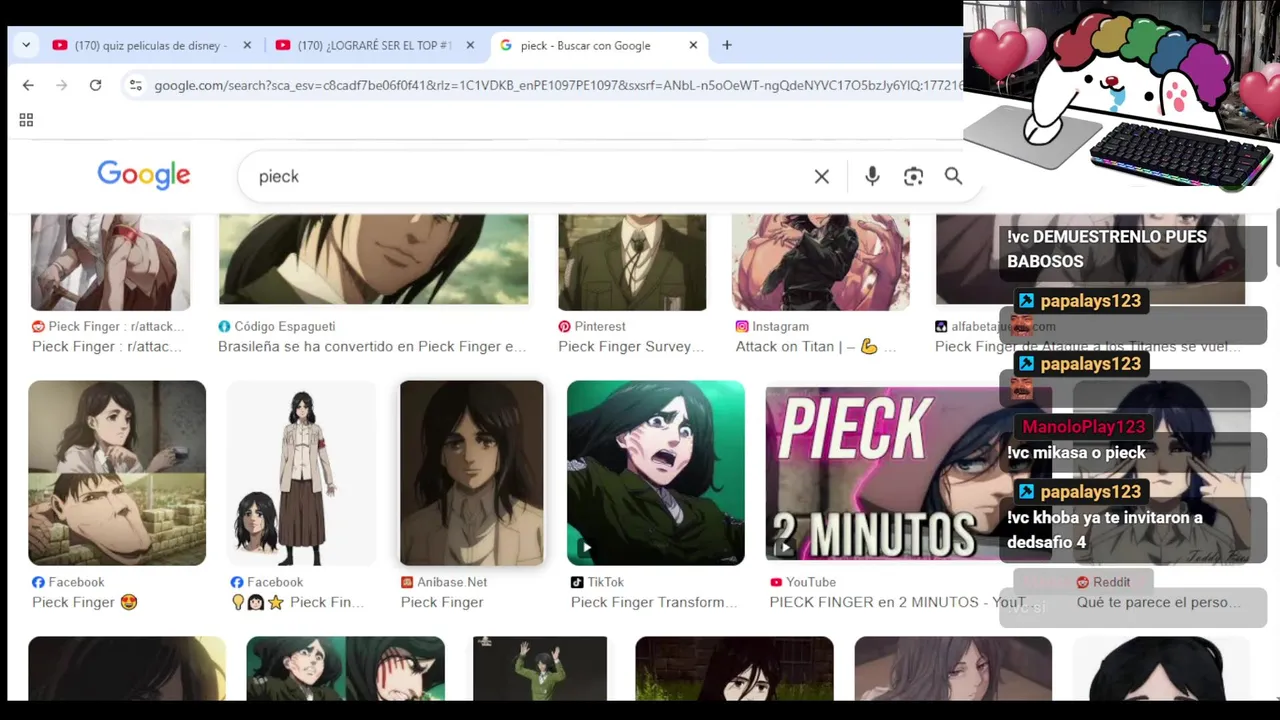
Task: Open the Pinterest source link
Action: (592, 326)
